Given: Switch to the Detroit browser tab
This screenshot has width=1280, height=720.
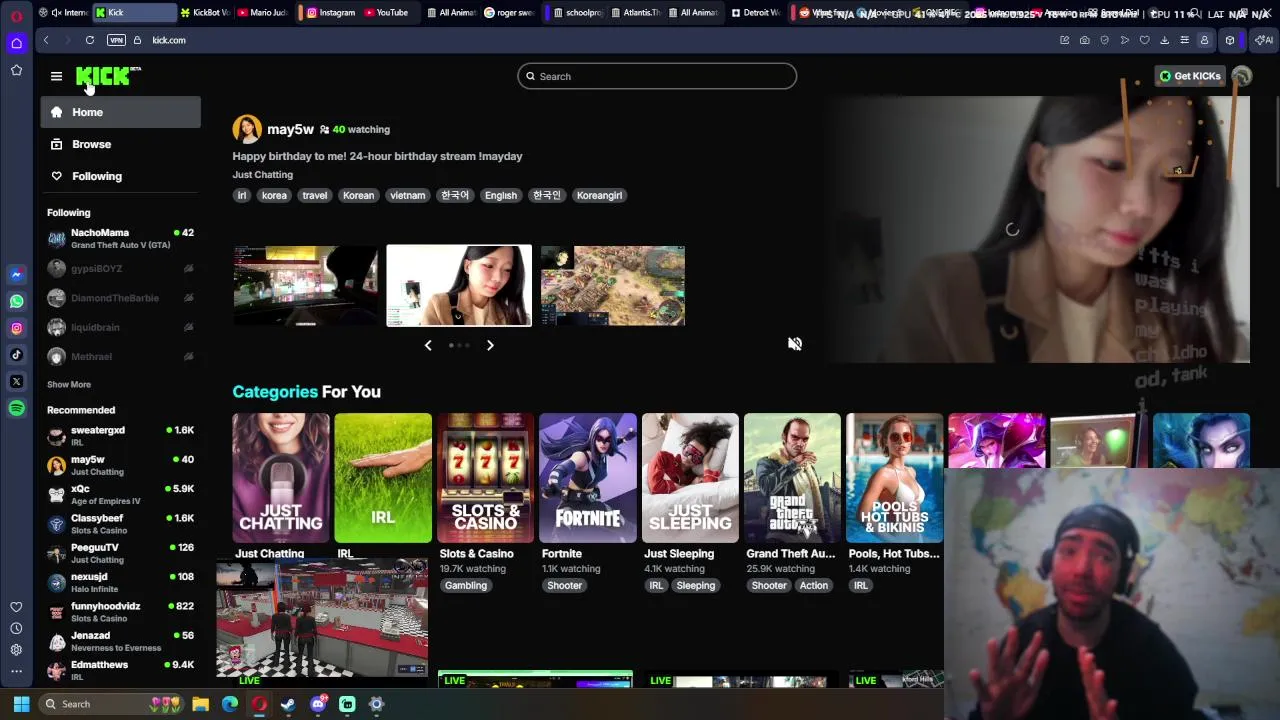Looking at the screenshot, I should [x=756, y=13].
